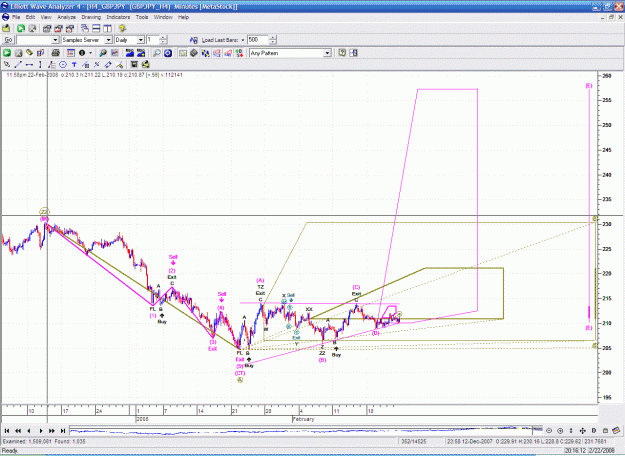
Task: Adjust the period multiplier spinner arrows
Action: coord(163,40)
